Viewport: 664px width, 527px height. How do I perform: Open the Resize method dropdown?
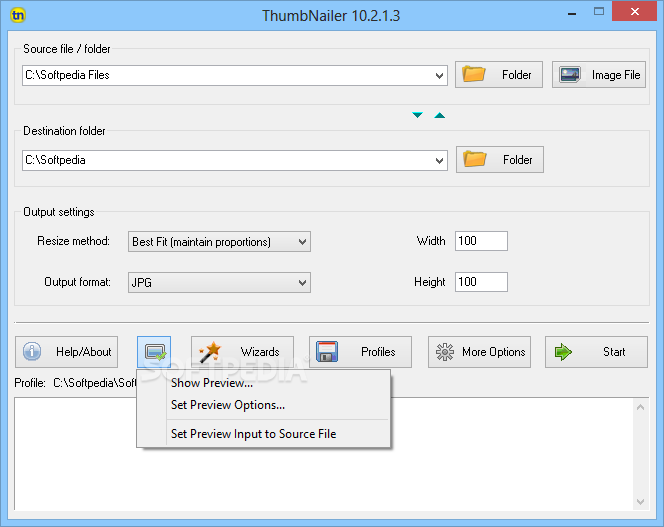click(219, 241)
